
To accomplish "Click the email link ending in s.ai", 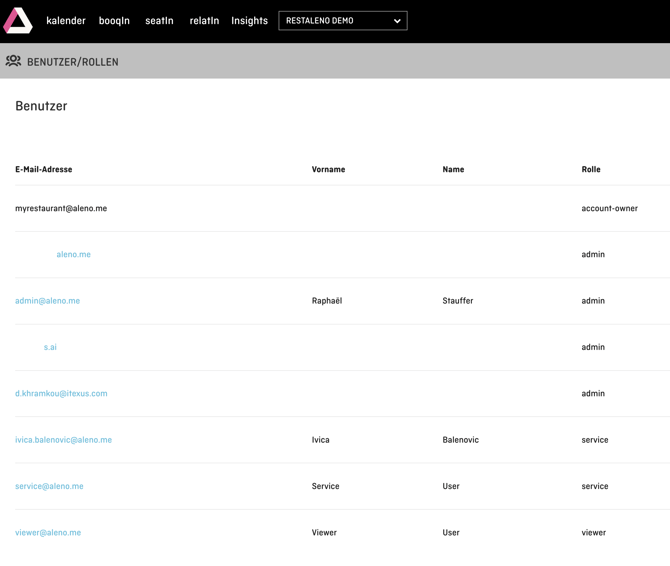I will pyautogui.click(x=50, y=348).
